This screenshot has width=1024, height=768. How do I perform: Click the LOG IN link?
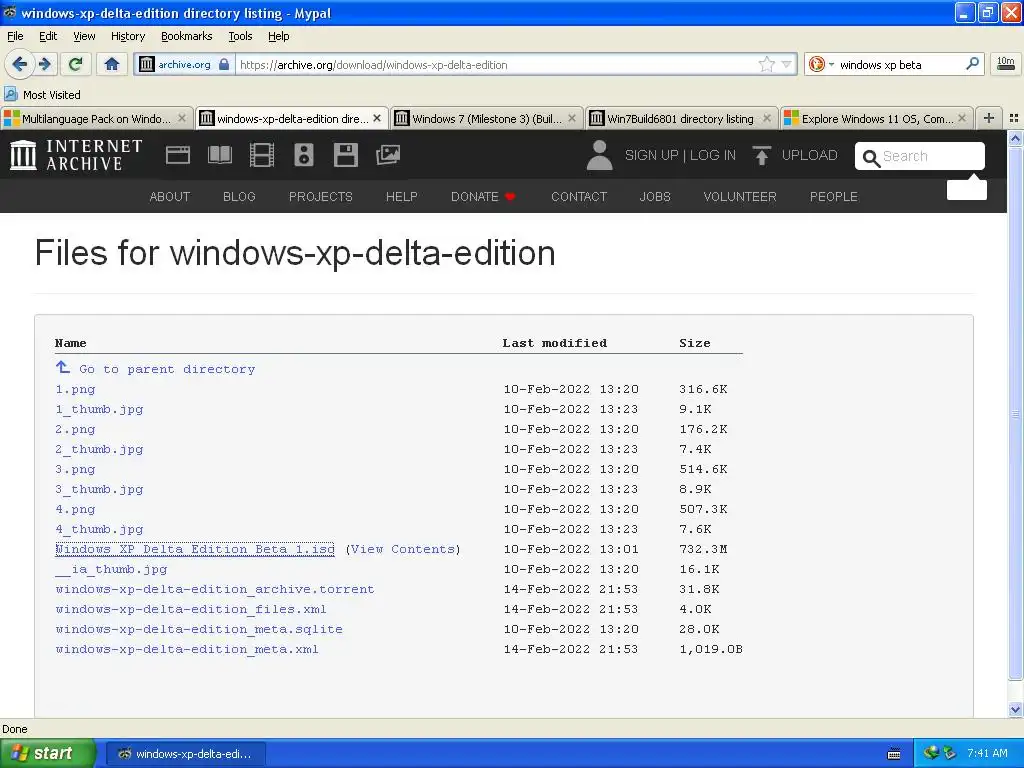[712, 155]
